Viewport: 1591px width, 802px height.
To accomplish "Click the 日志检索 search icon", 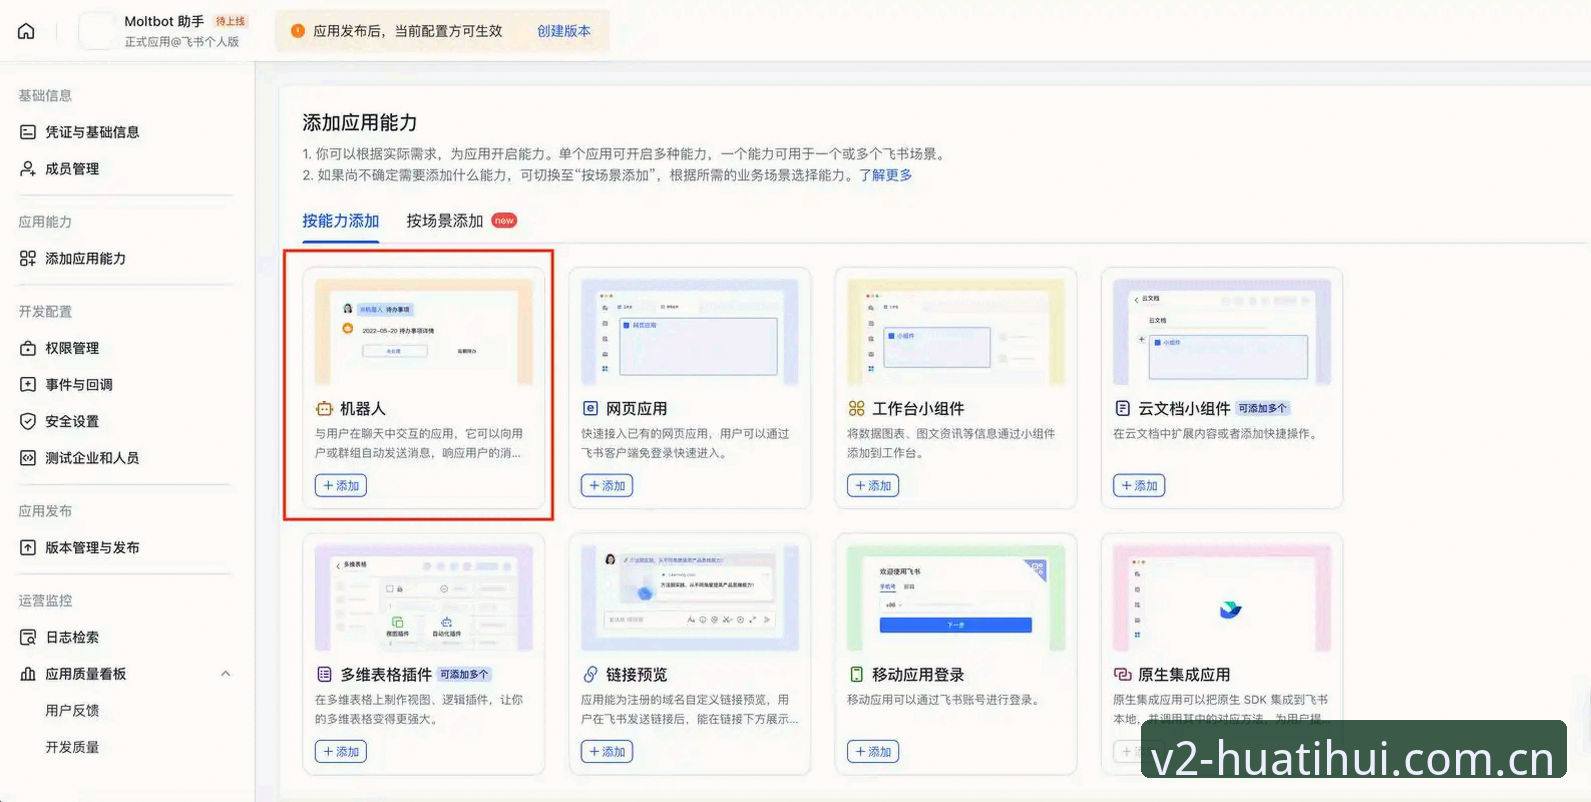I will coord(28,637).
